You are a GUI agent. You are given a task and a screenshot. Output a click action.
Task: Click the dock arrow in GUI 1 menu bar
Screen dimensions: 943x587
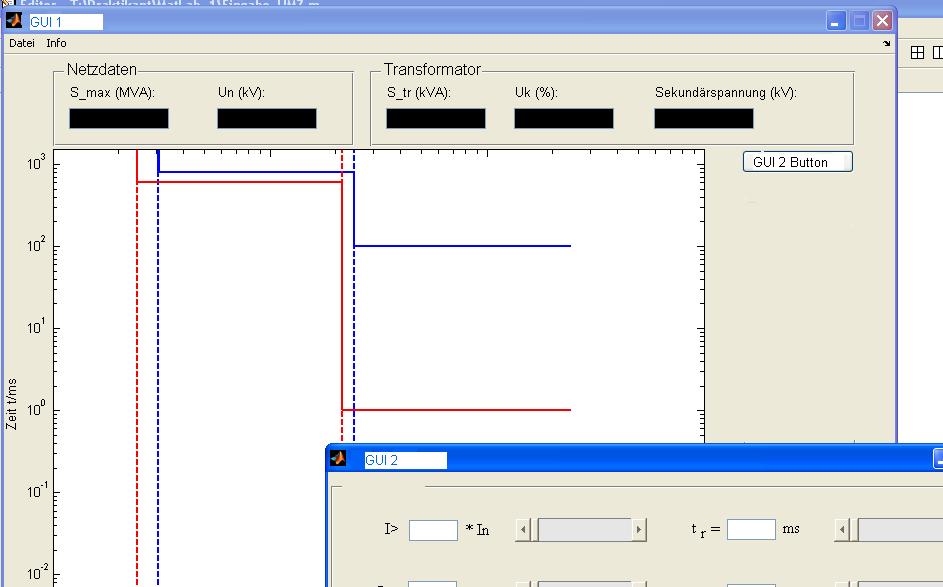click(x=886, y=44)
